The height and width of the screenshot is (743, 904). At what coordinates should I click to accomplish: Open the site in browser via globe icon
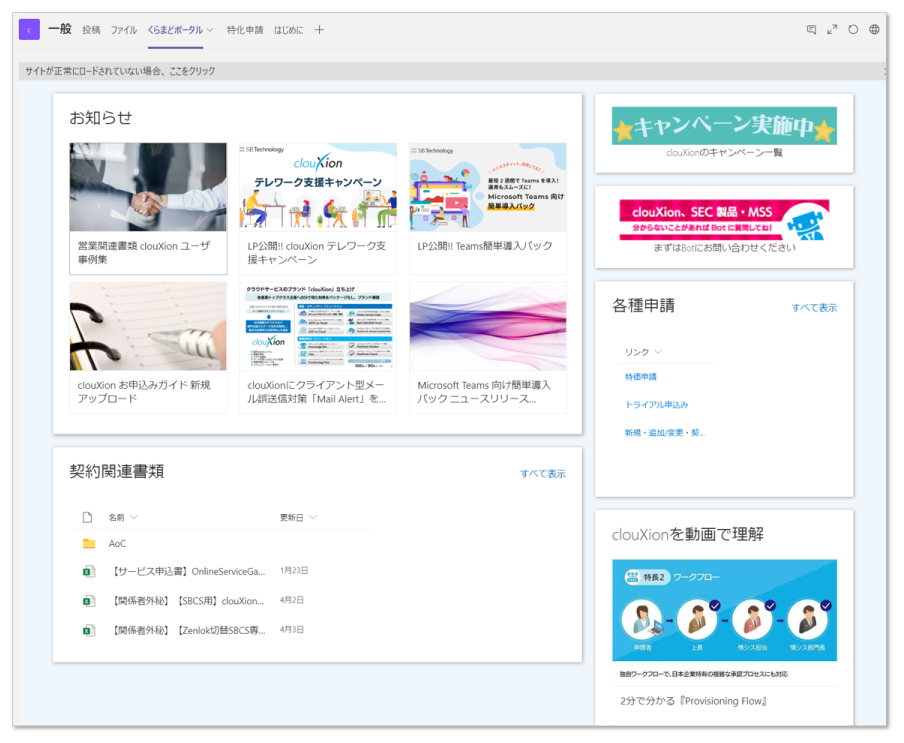[x=874, y=30]
